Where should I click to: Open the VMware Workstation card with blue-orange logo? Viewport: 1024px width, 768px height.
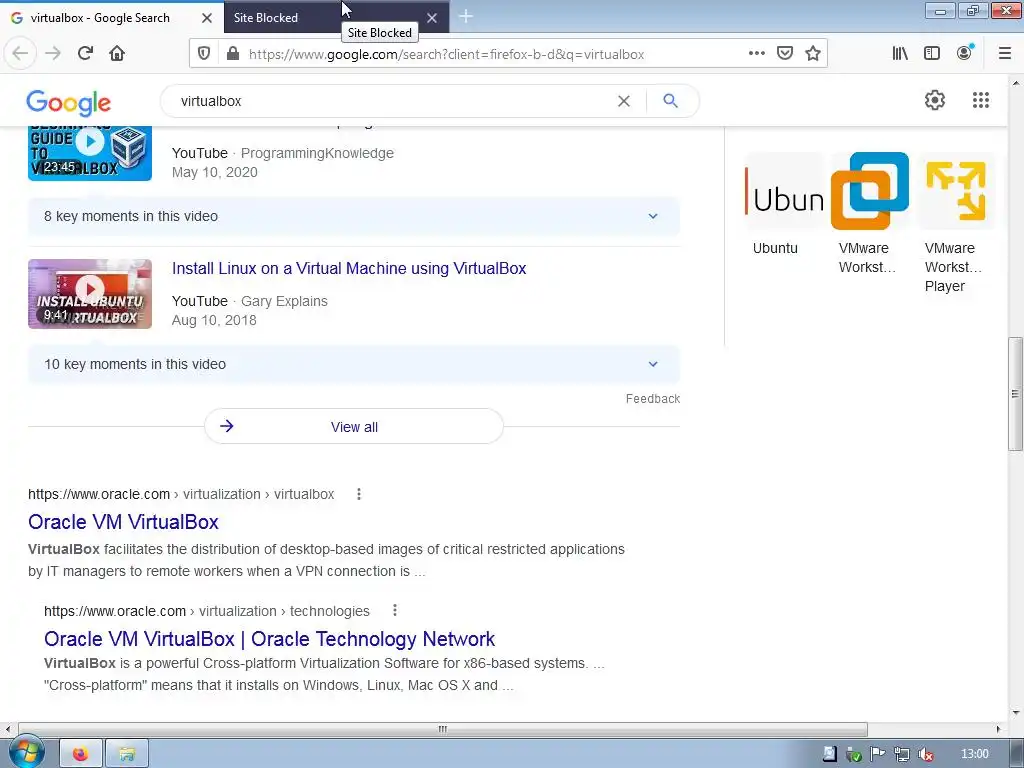pos(869,213)
